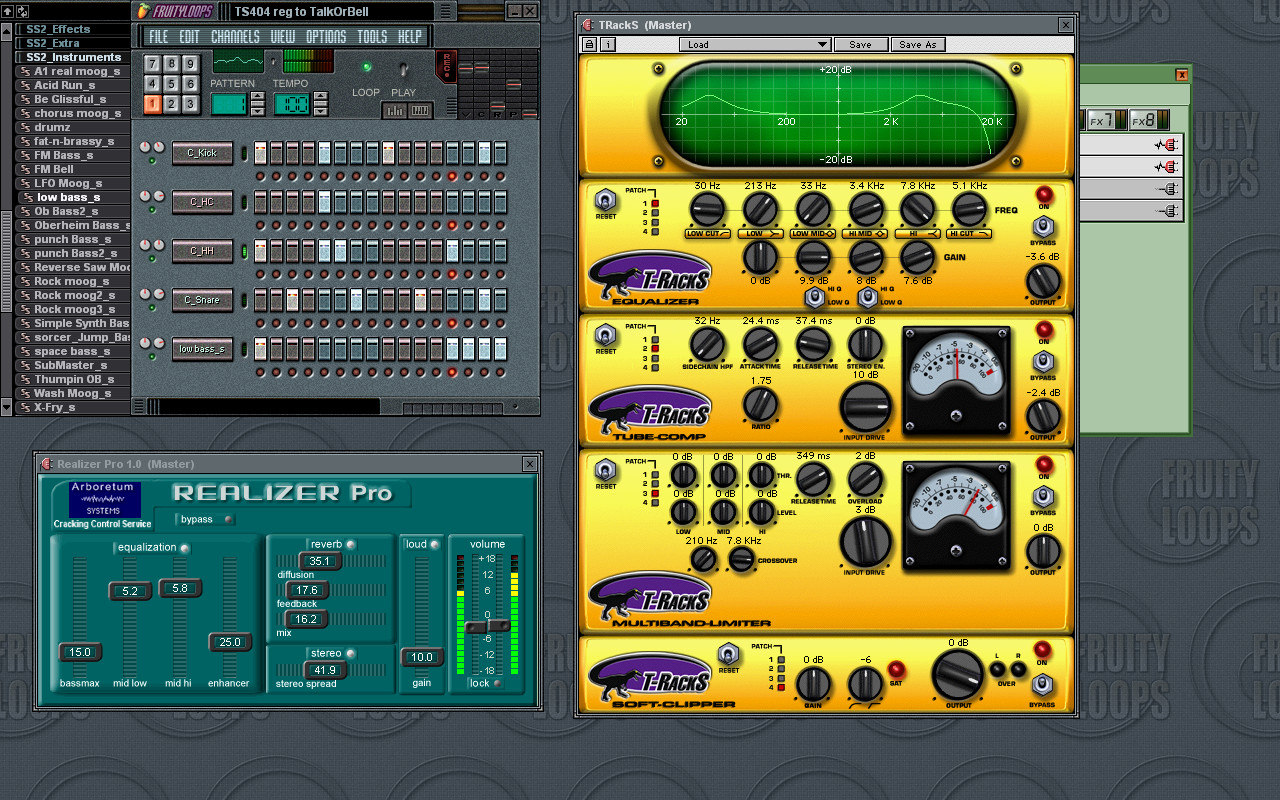Click the LOW MID band button in Equalizer
Screen dimensions: 1280x800
coord(813,233)
